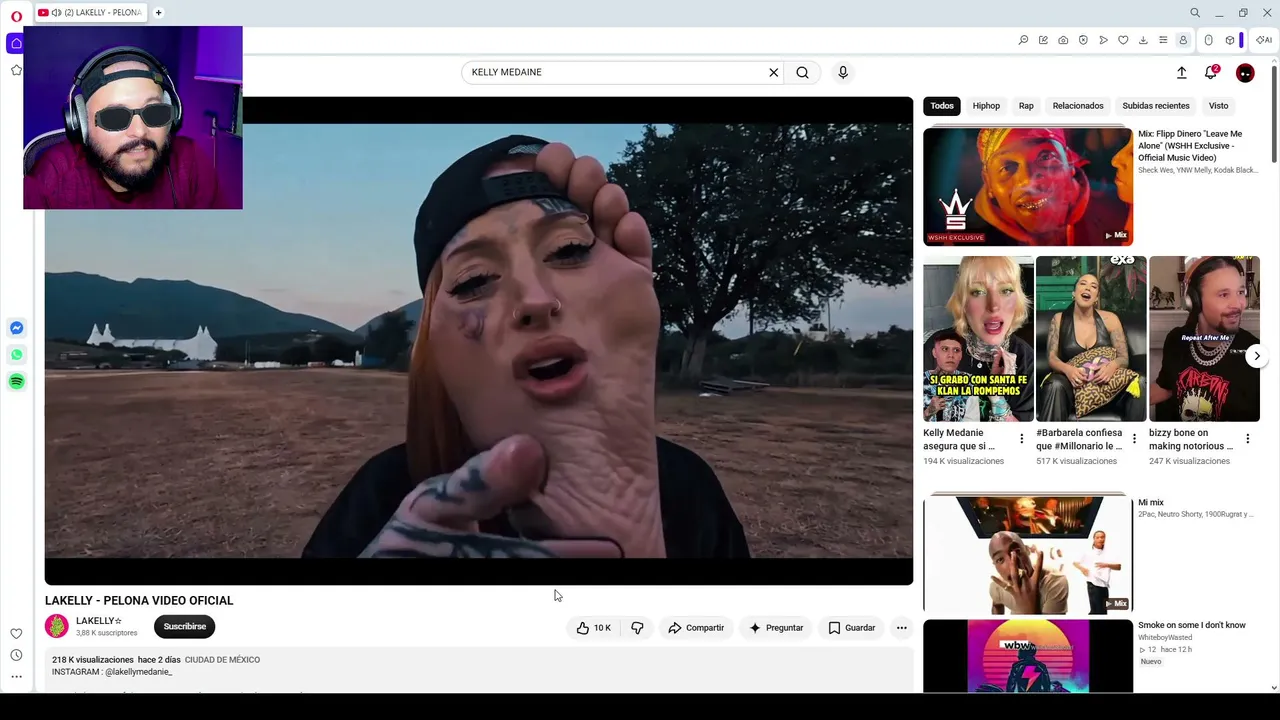Screen dimensions: 1280x720
Task: Open sidebar three-dot setup menu
Action: pyautogui.click(x=16, y=677)
